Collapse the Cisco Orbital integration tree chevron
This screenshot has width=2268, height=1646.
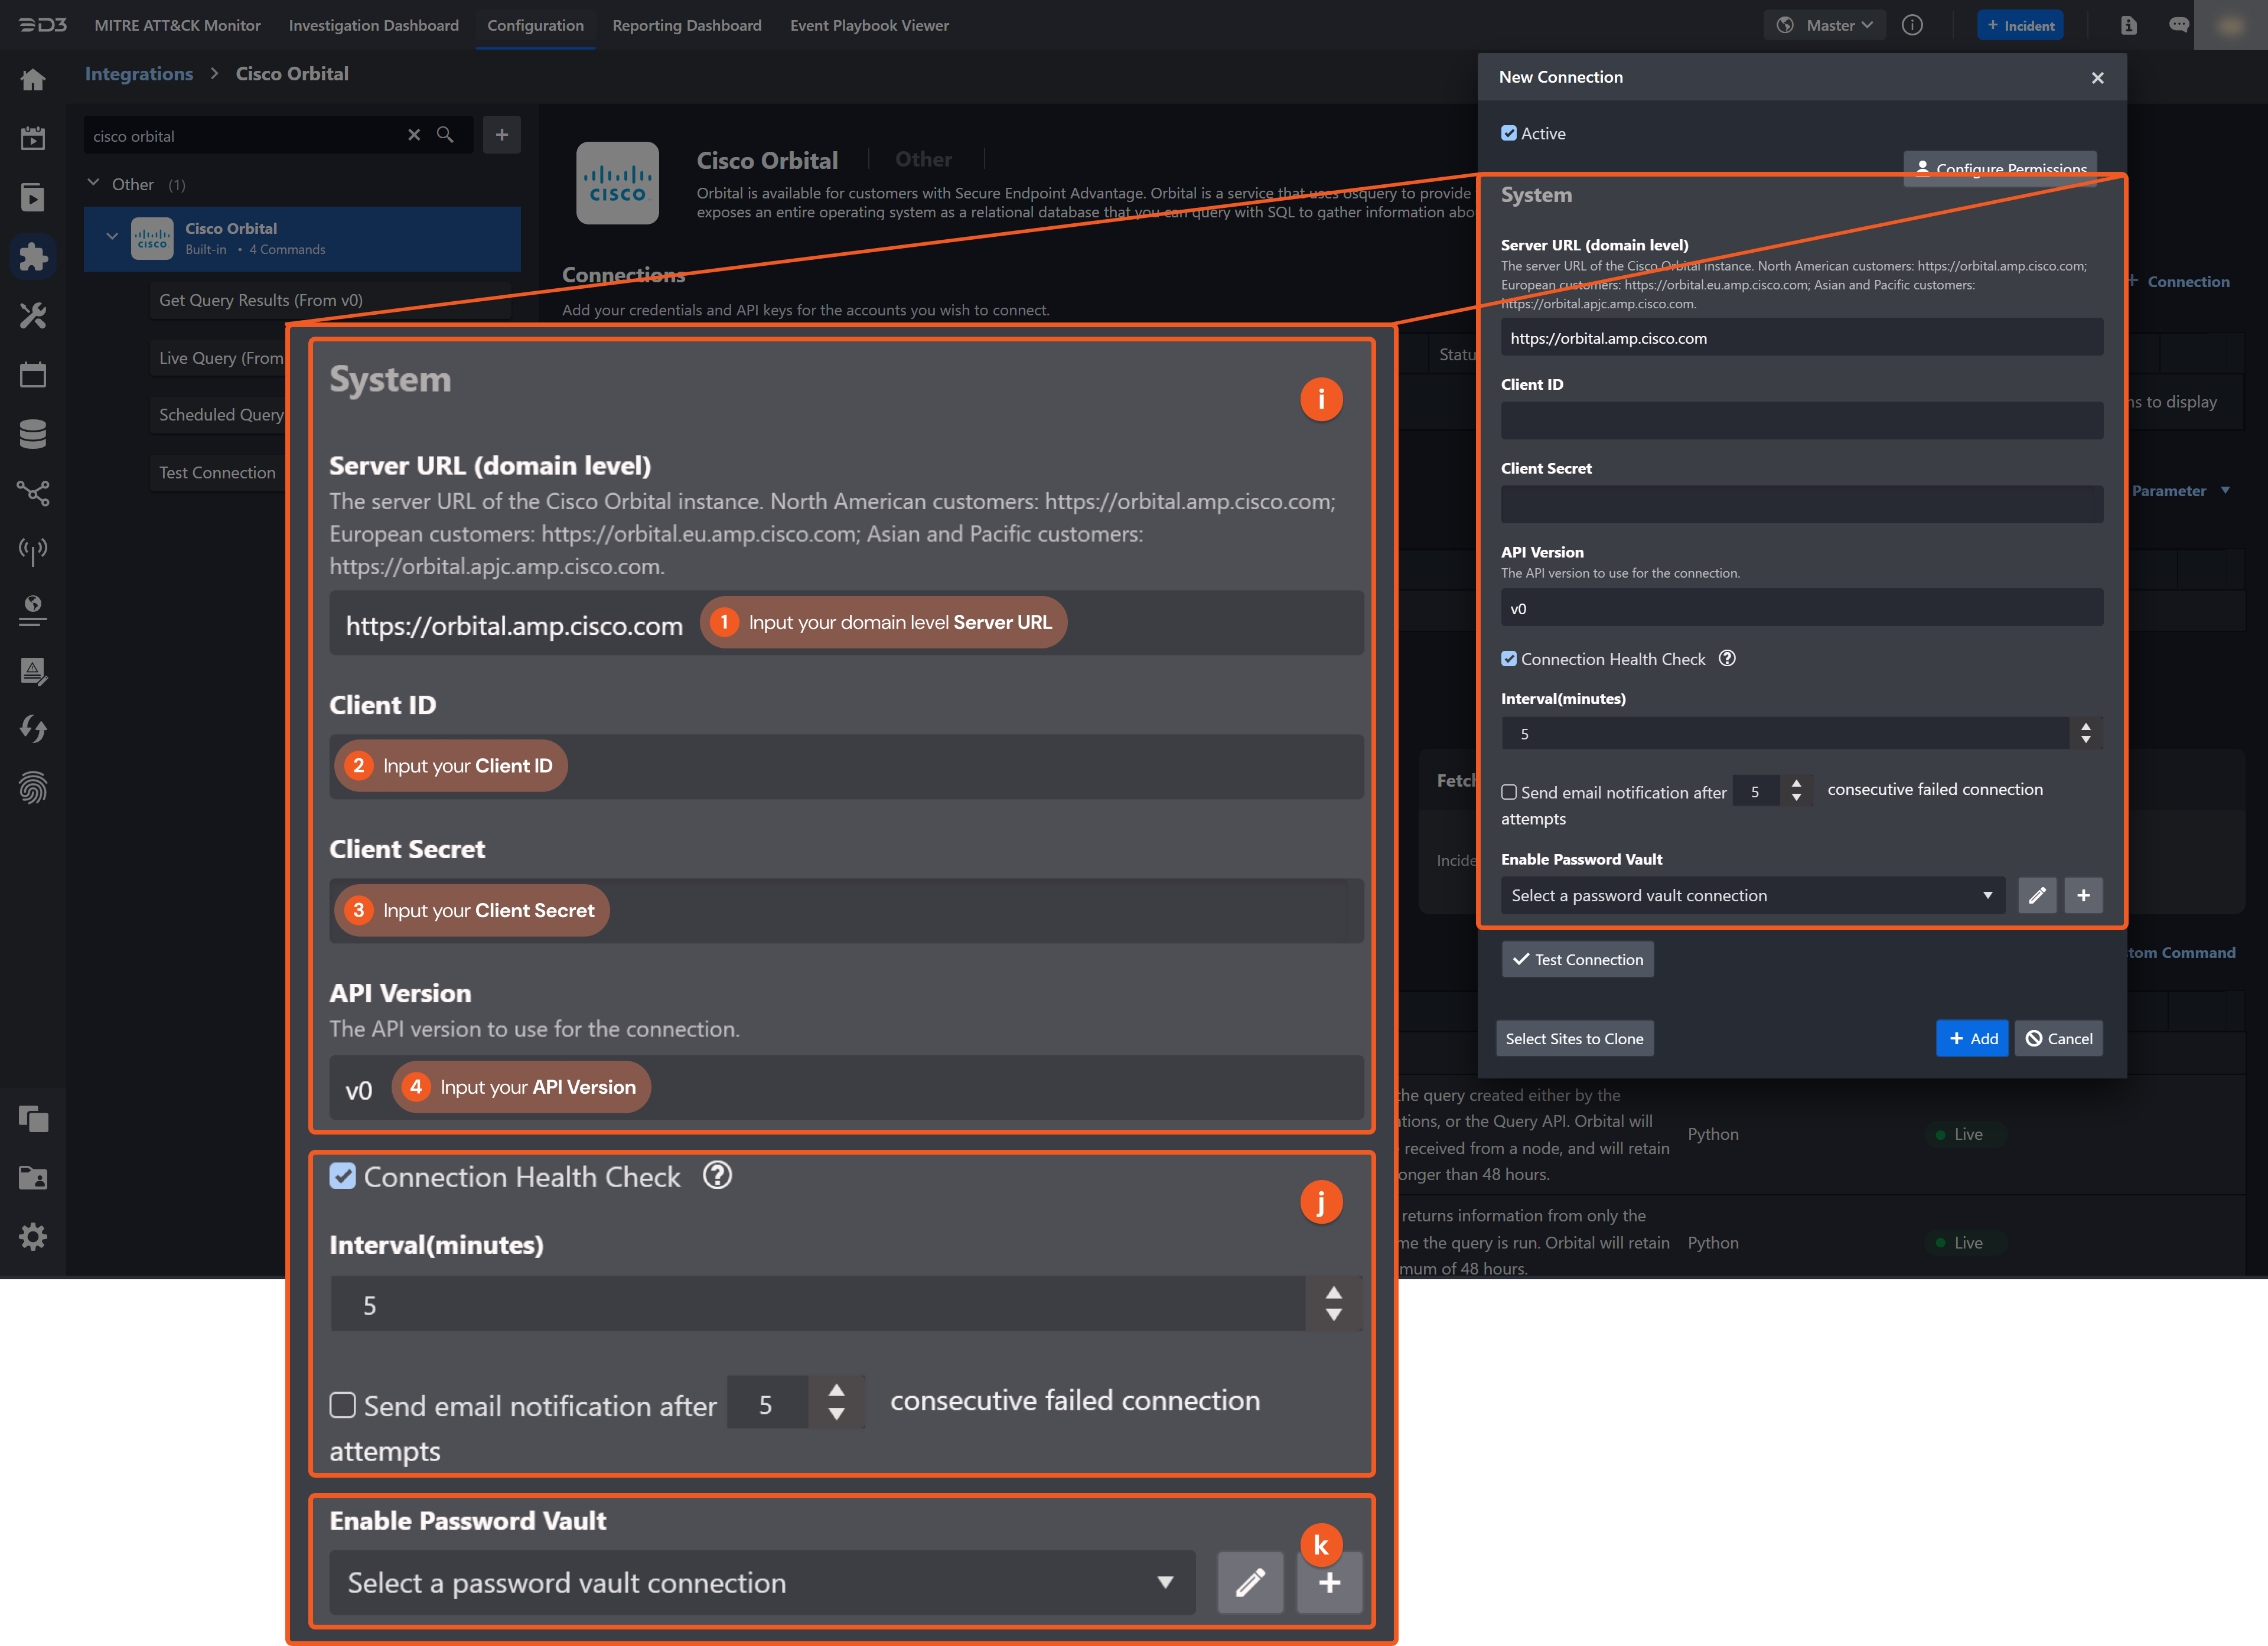click(112, 236)
